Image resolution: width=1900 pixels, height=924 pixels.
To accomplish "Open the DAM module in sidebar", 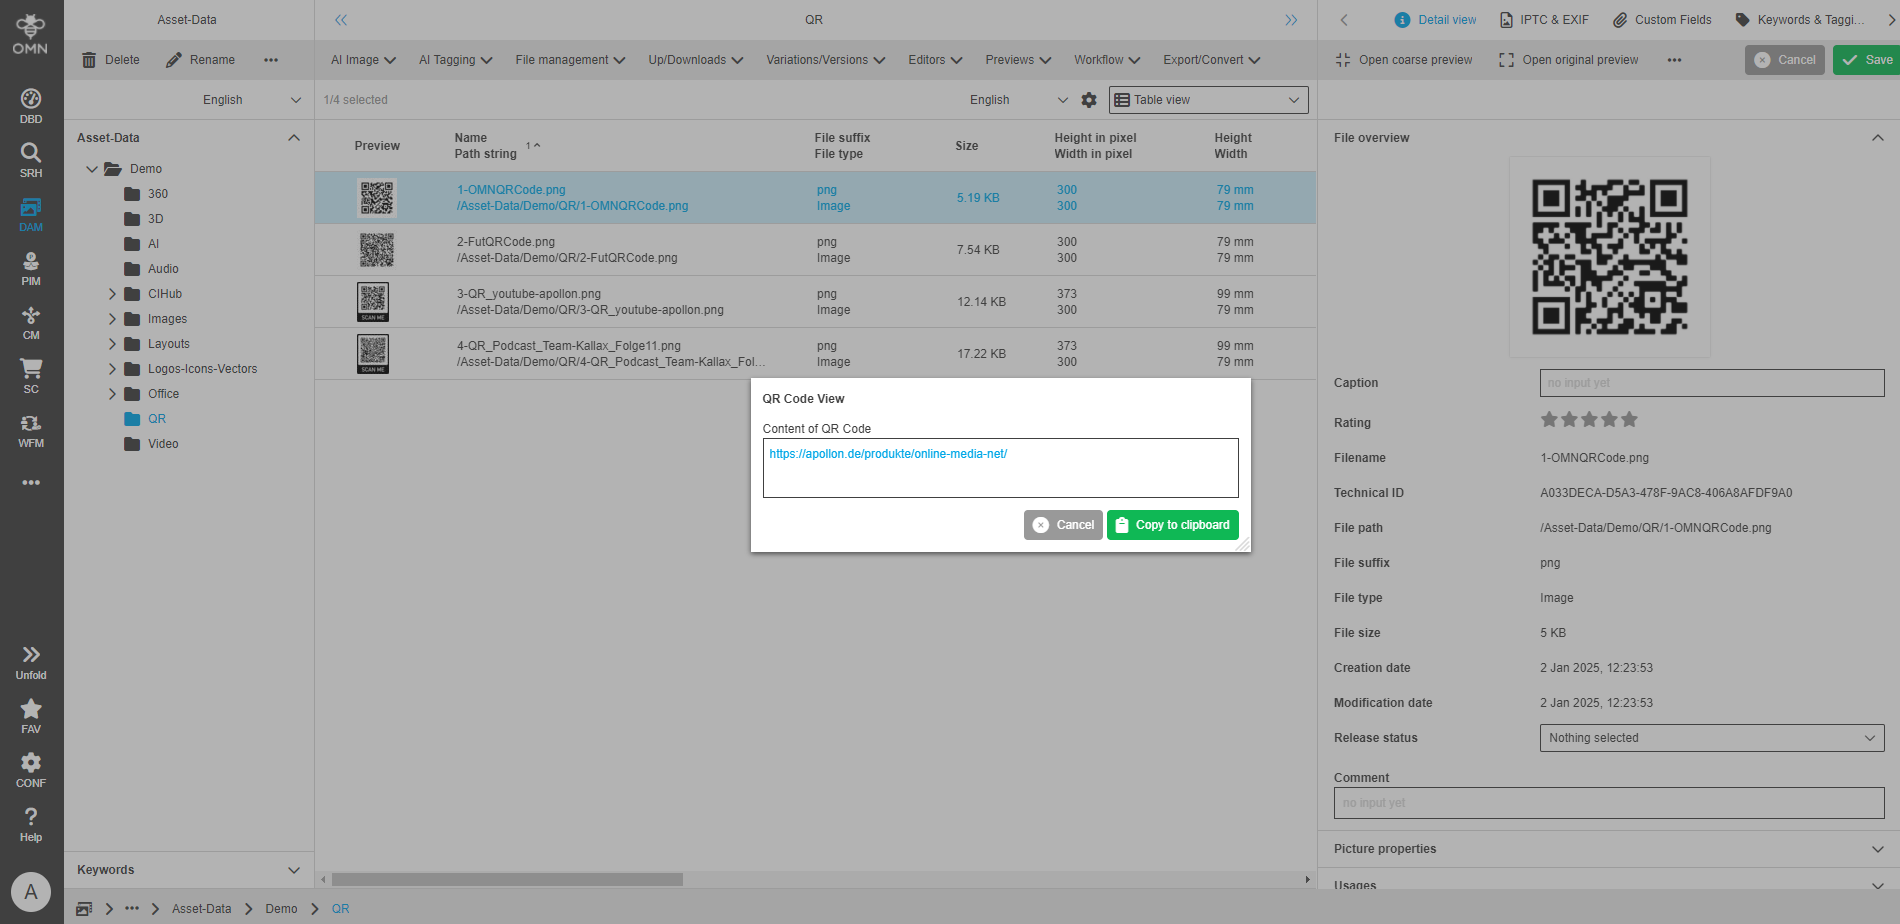I will [31, 214].
